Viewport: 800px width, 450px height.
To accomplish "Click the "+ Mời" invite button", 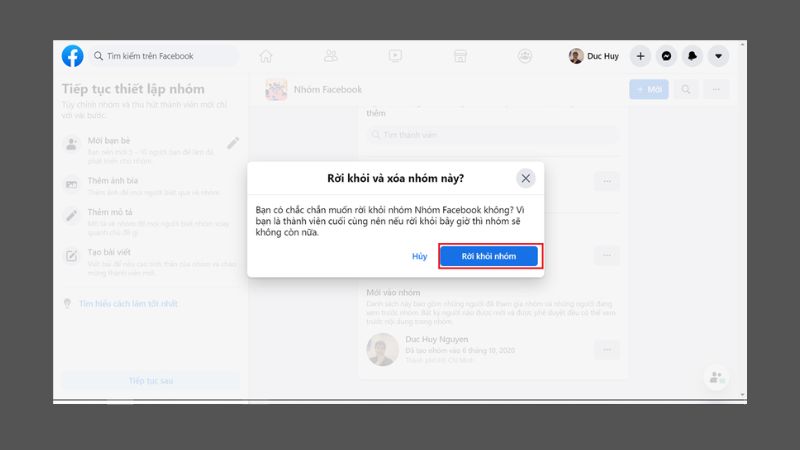I will pos(649,89).
